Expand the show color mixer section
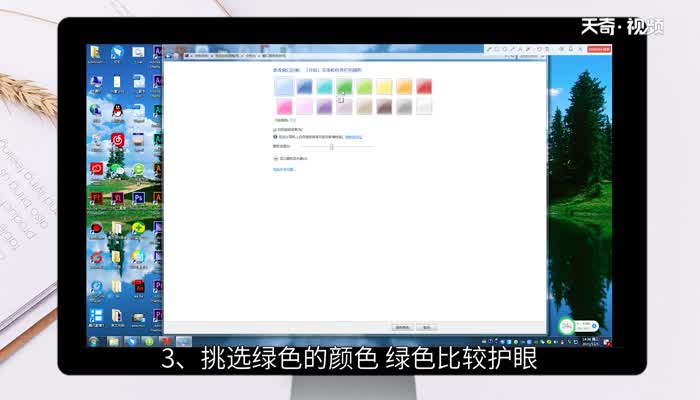Image resolution: width=700 pixels, height=400 pixels. [276, 158]
